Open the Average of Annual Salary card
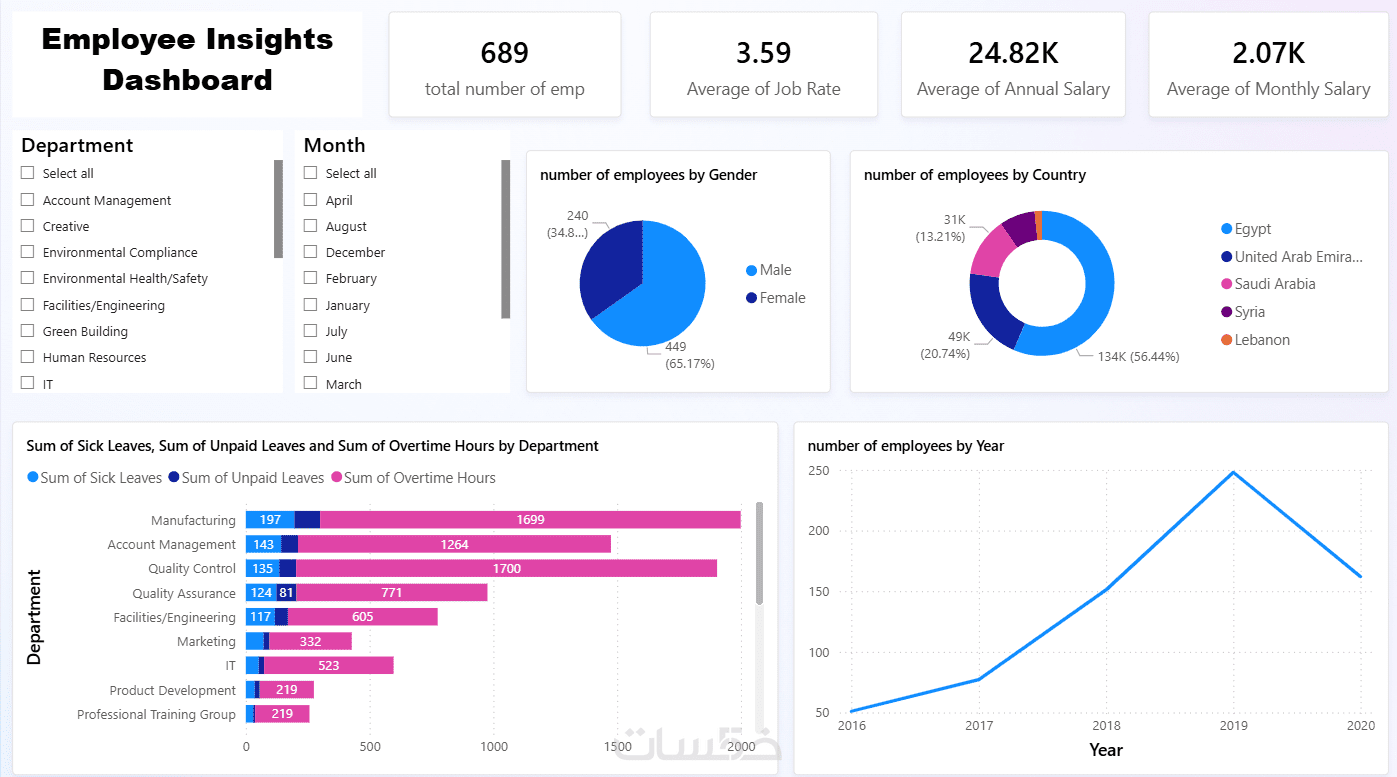 1013,65
